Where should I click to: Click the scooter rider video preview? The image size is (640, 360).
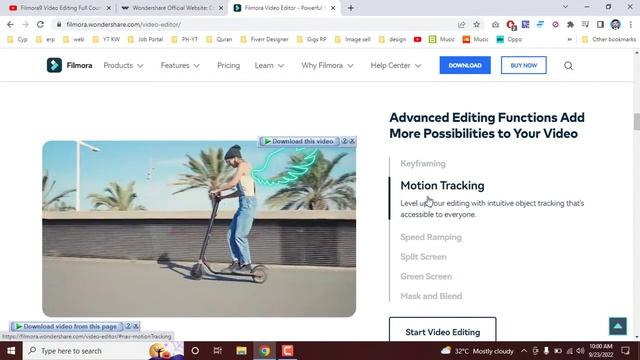tap(199, 229)
